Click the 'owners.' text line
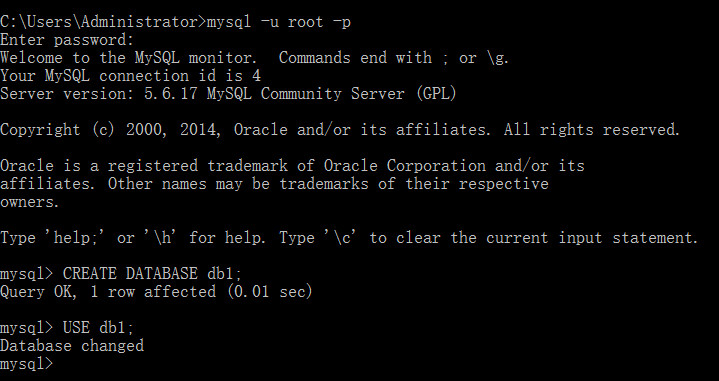719x381 pixels. (30, 202)
